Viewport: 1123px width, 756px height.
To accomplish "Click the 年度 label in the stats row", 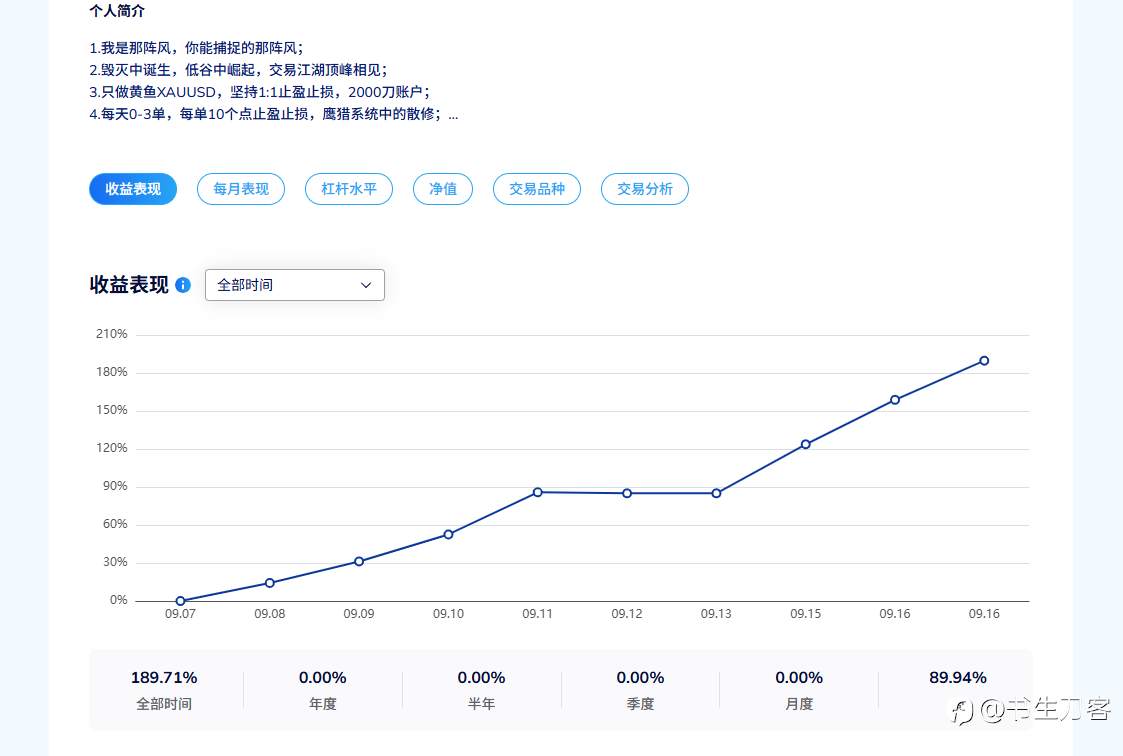I will pos(322,704).
